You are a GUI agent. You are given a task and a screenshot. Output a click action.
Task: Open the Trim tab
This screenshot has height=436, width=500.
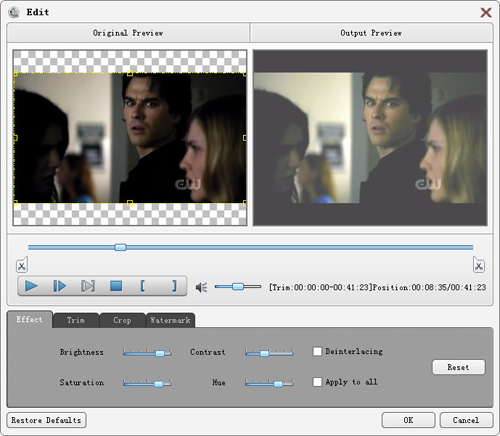(x=76, y=320)
